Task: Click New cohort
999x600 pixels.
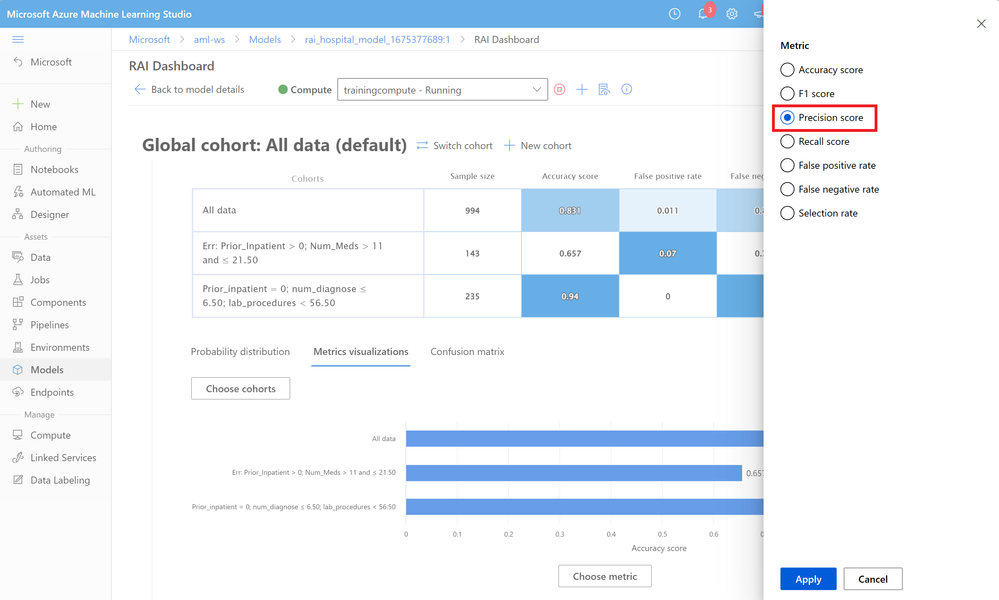Action: [538, 145]
